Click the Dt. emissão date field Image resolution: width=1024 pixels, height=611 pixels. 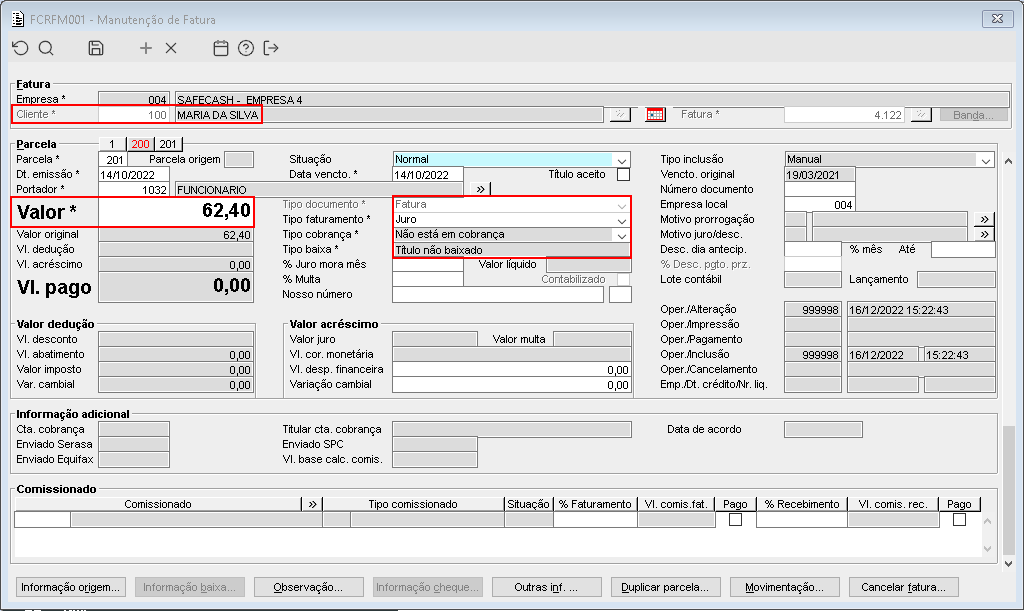pyautogui.click(x=134, y=174)
